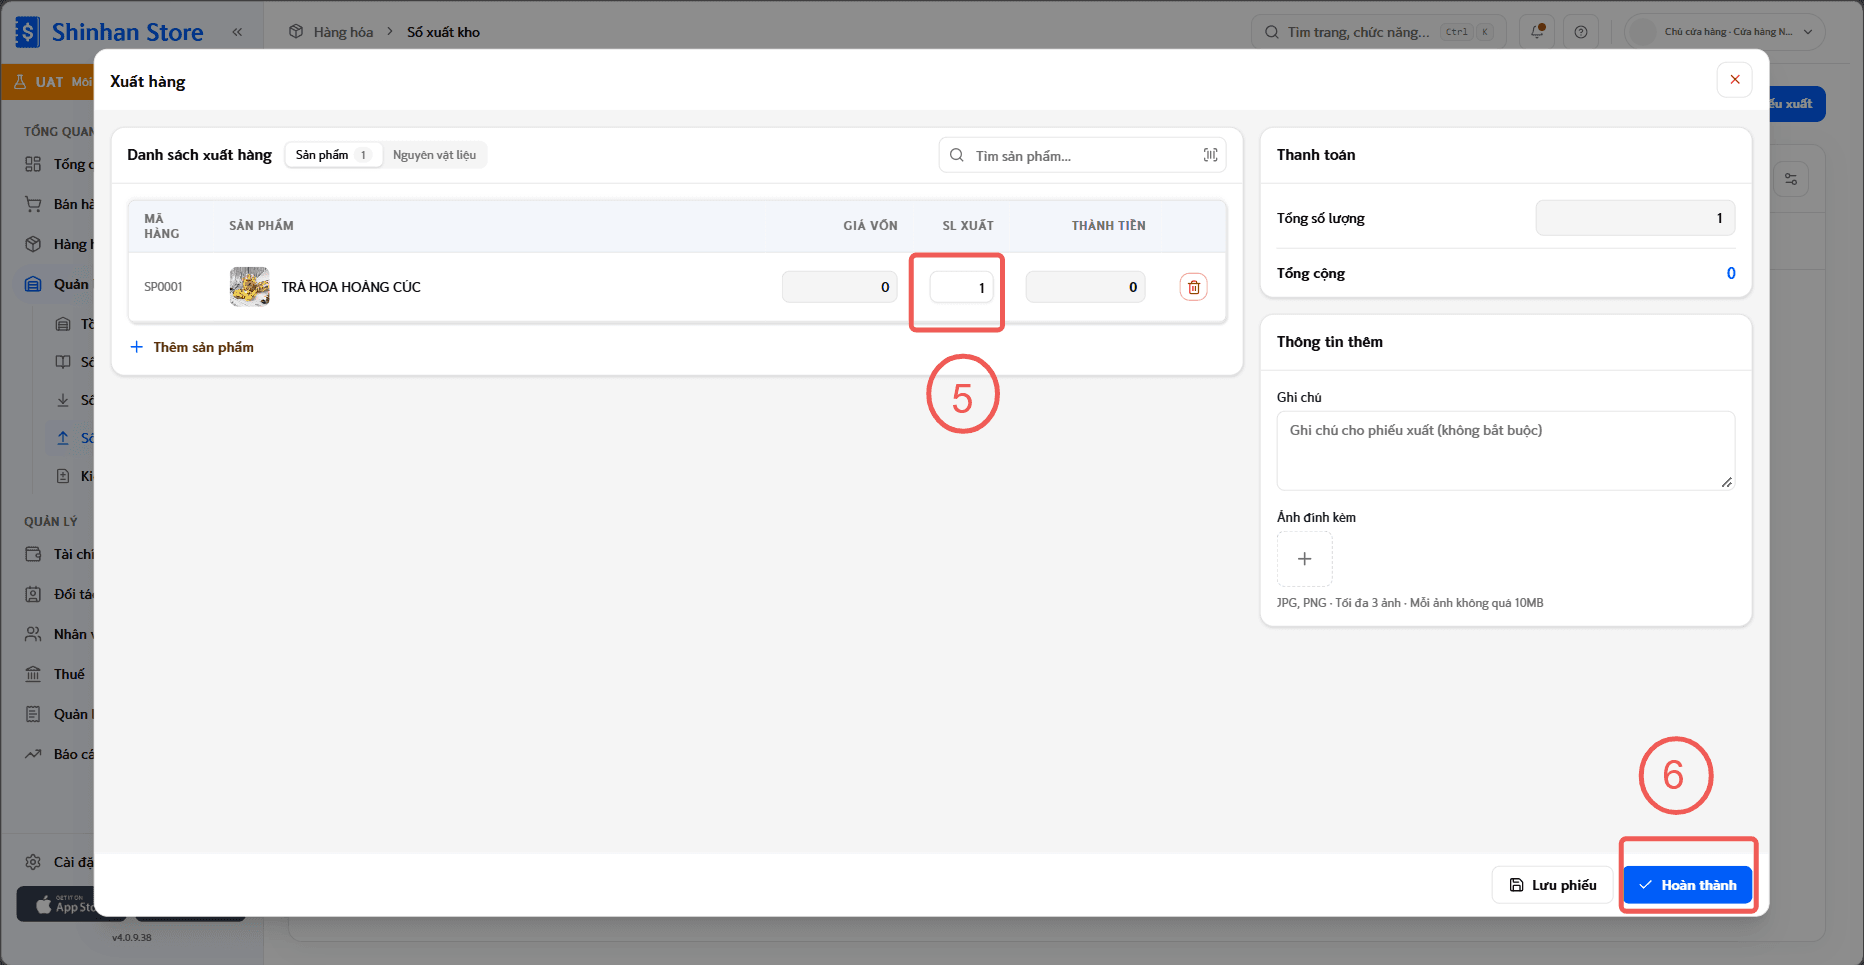Open help question mark icon
This screenshot has width=1864, height=965.
click(1581, 32)
